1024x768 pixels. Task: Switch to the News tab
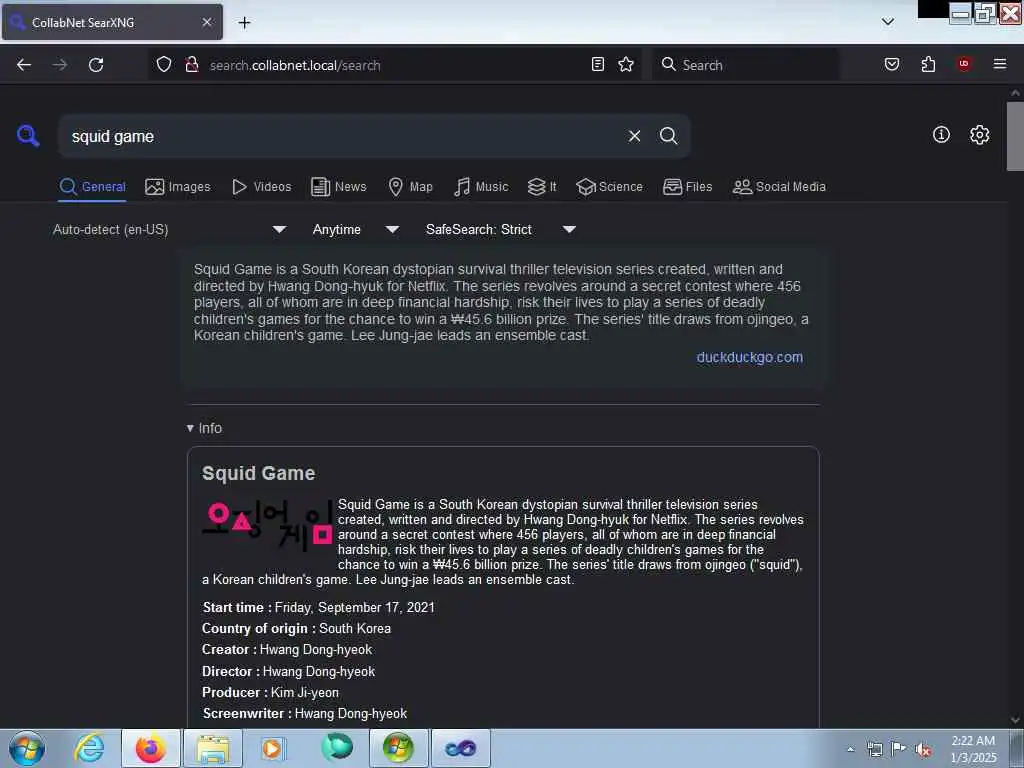tap(339, 187)
